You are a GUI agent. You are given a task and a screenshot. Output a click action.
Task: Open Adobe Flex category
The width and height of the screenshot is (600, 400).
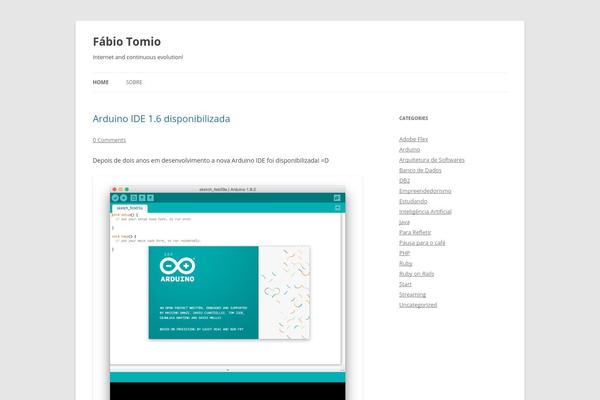tap(413, 139)
